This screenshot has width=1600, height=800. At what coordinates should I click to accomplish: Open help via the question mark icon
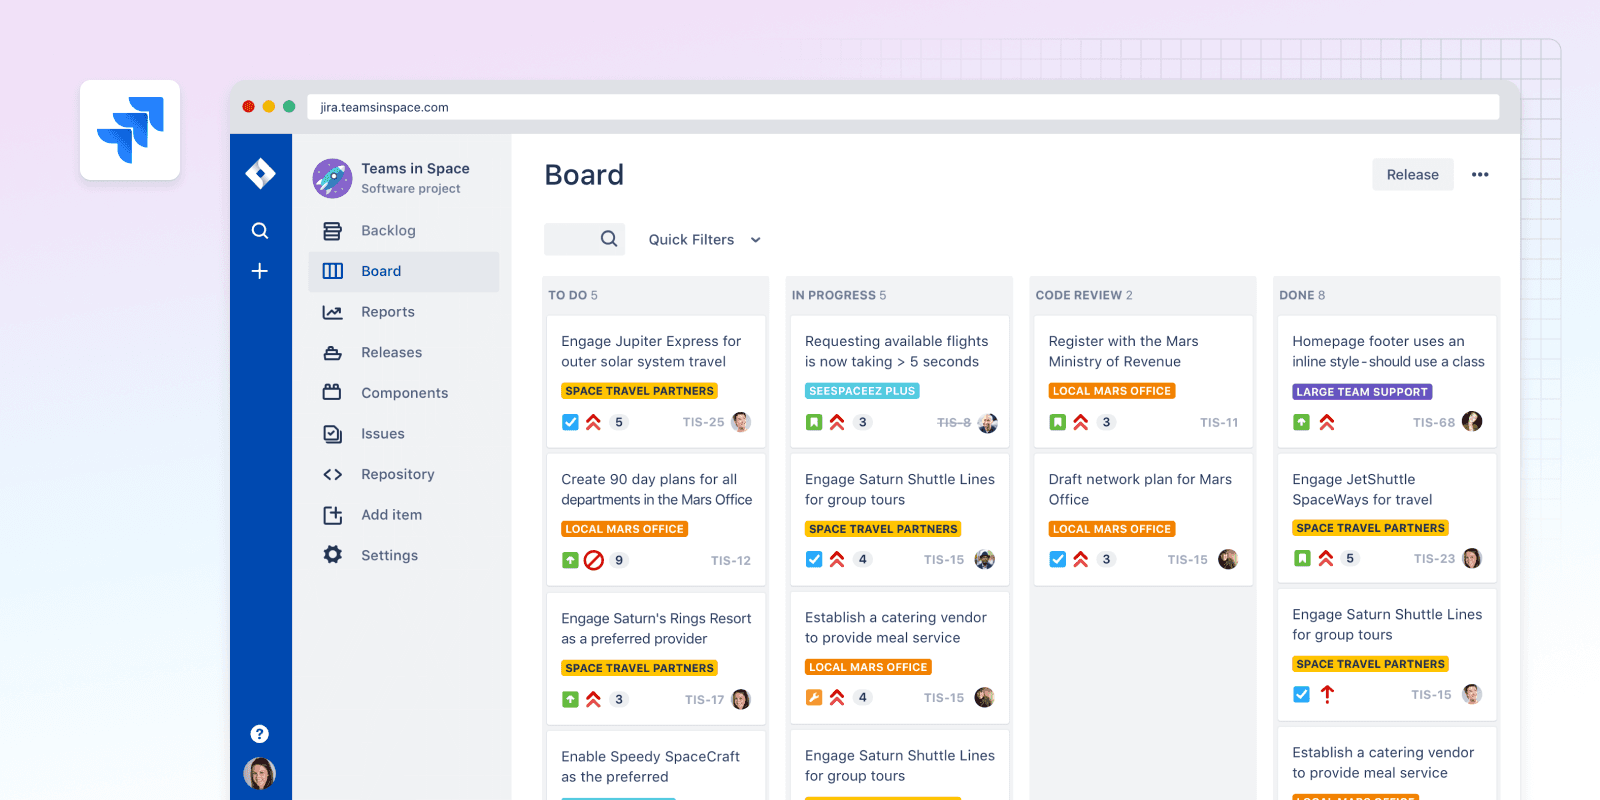pyautogui.click(x=260, y=734)
